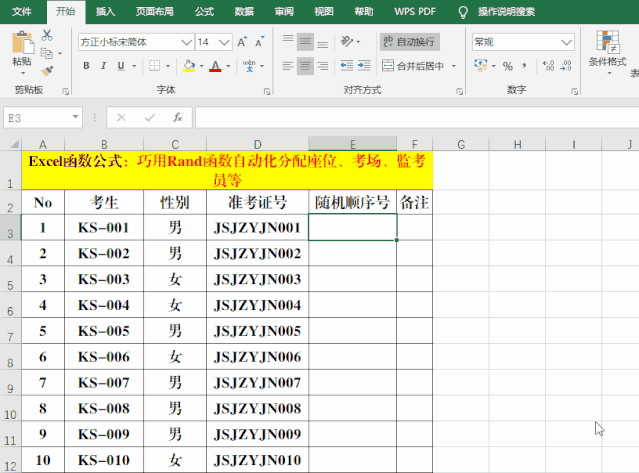Click the Insert Function fx icon
639x473 pixels.
pyautogui.click(x=178, y=117)
